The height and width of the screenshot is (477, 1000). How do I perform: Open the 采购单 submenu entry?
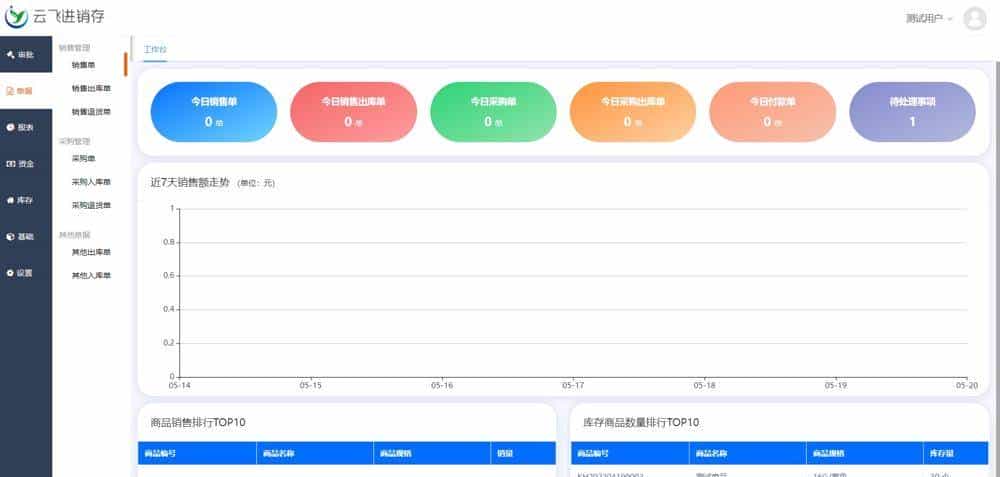[x=83, y=159]
